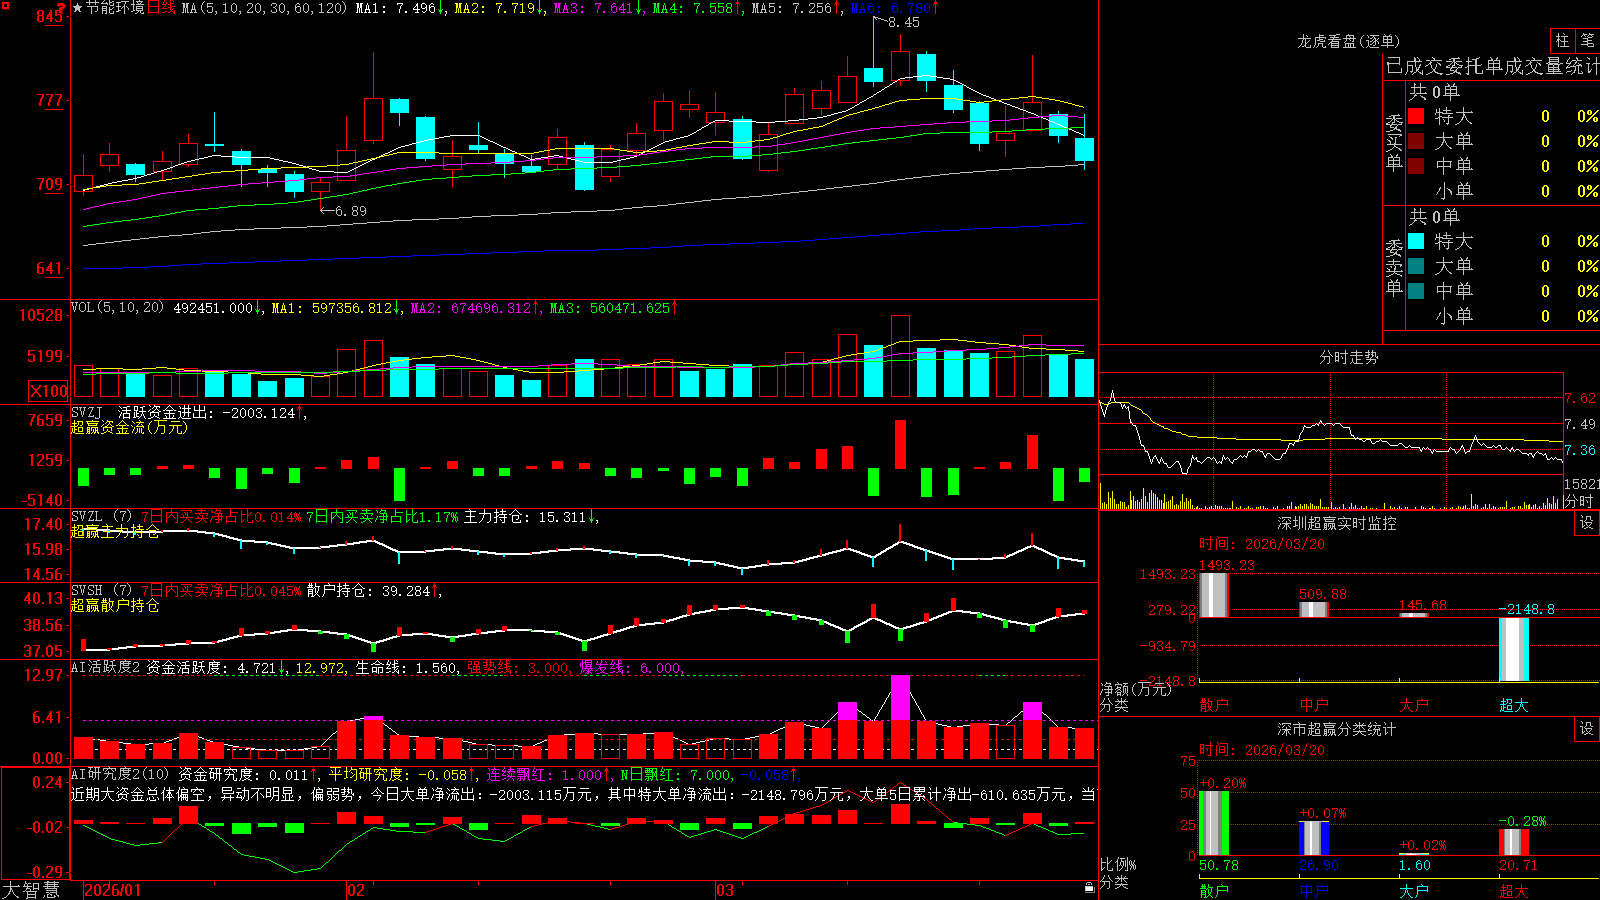Click the lock icon at chart bottom right
This screenshot has height=900, width=1600.
click(1090, 887)
